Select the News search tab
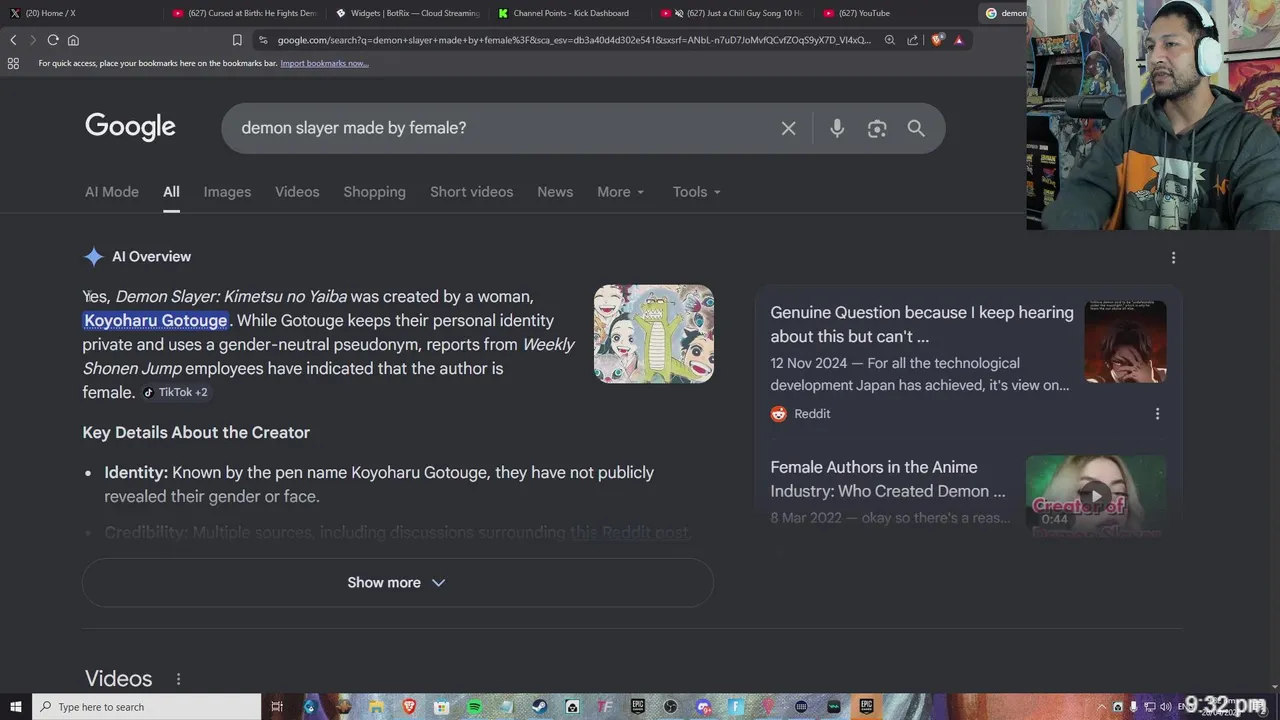 [555, 192]
